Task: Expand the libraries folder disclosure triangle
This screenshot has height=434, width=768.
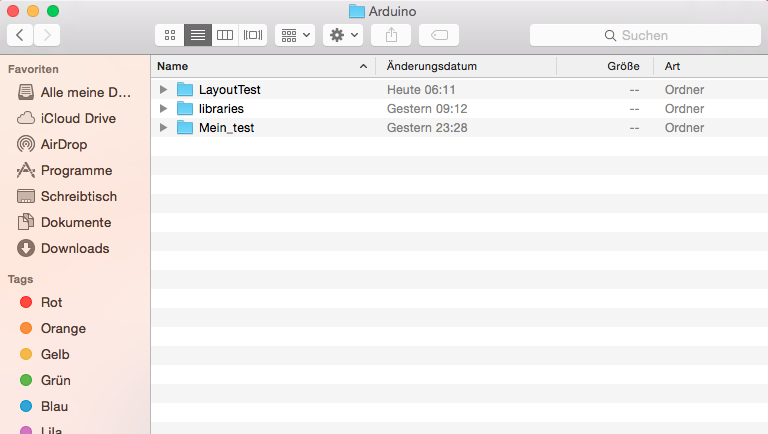Action: point(164,108)
